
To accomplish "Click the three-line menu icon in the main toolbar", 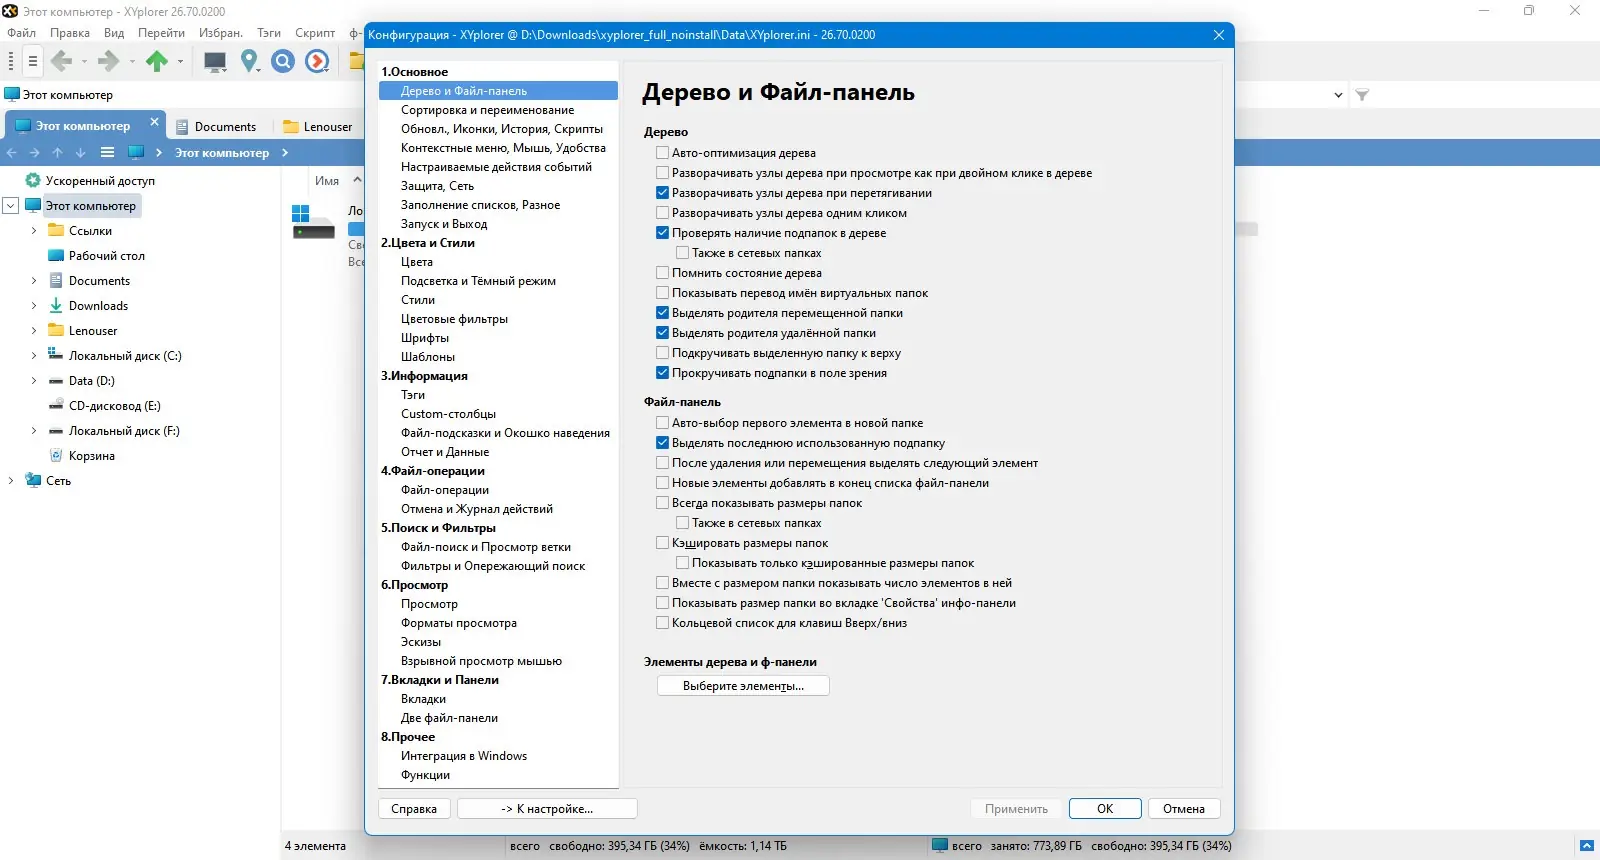I will point(33,62).
